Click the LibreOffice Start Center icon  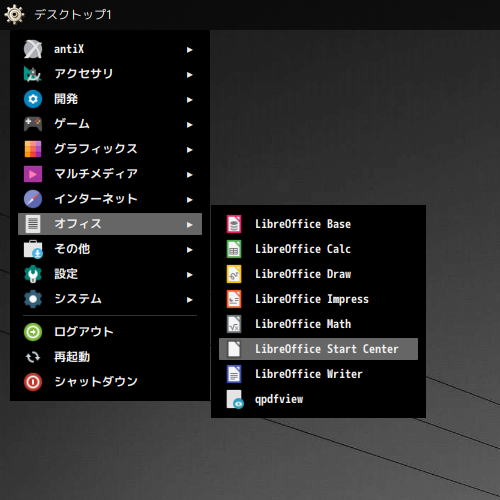[x=234, y=349]
